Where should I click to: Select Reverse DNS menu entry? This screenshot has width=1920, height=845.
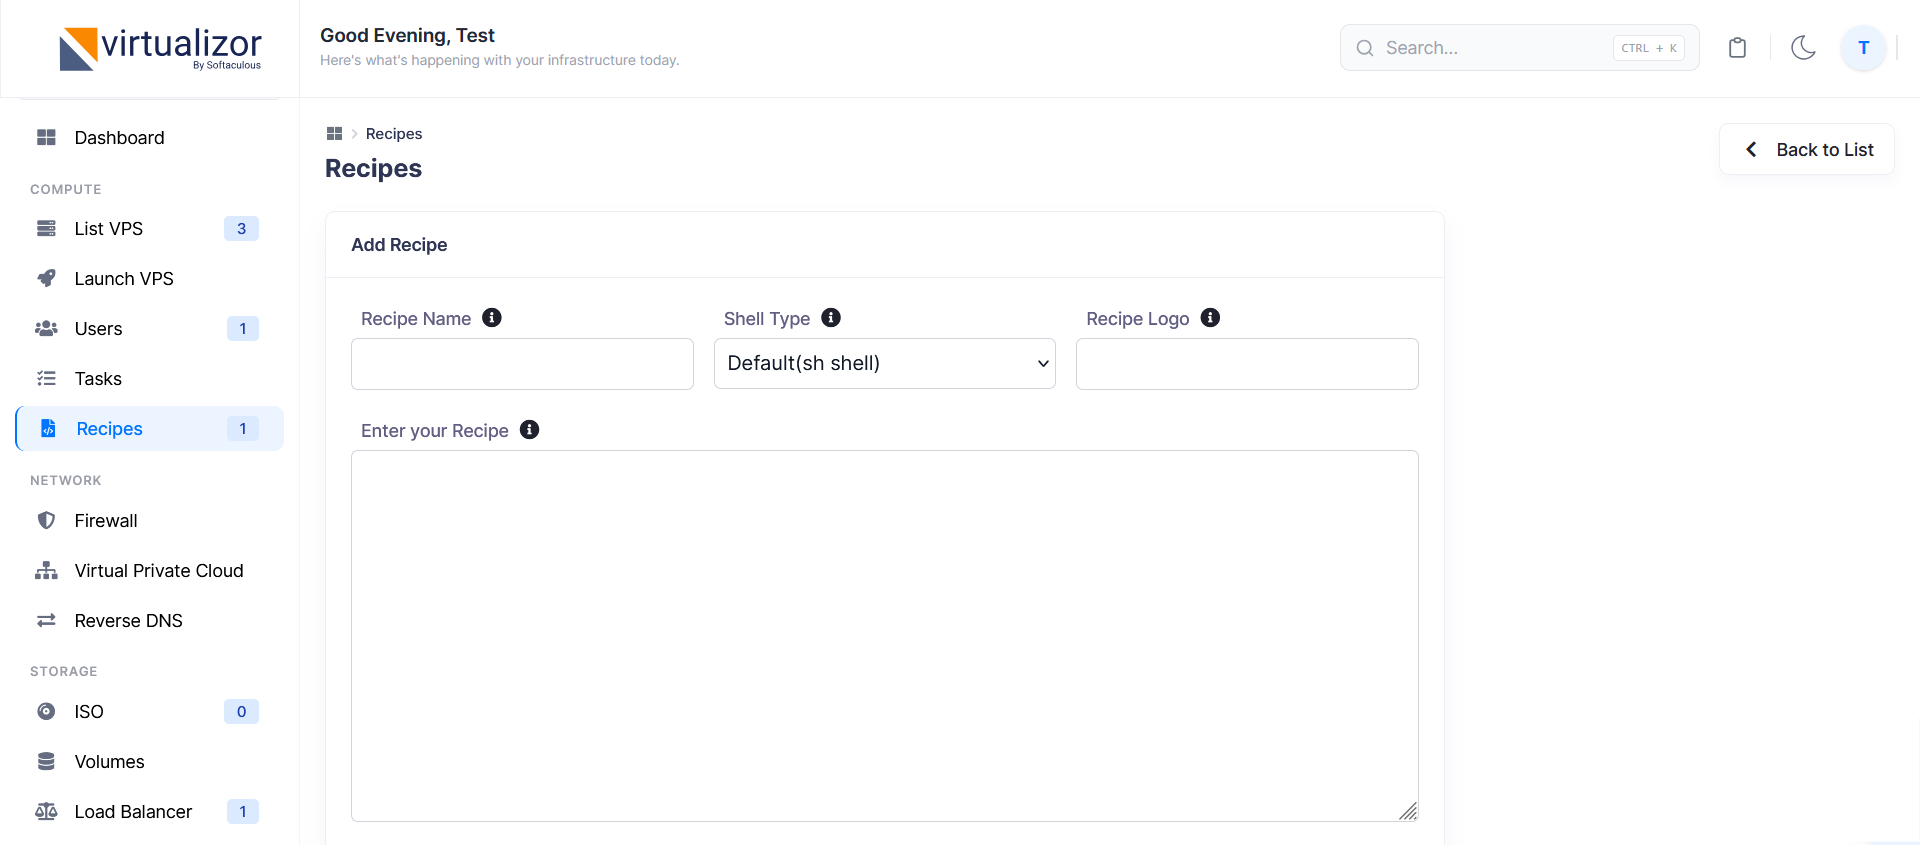click(x=150, y=621)
